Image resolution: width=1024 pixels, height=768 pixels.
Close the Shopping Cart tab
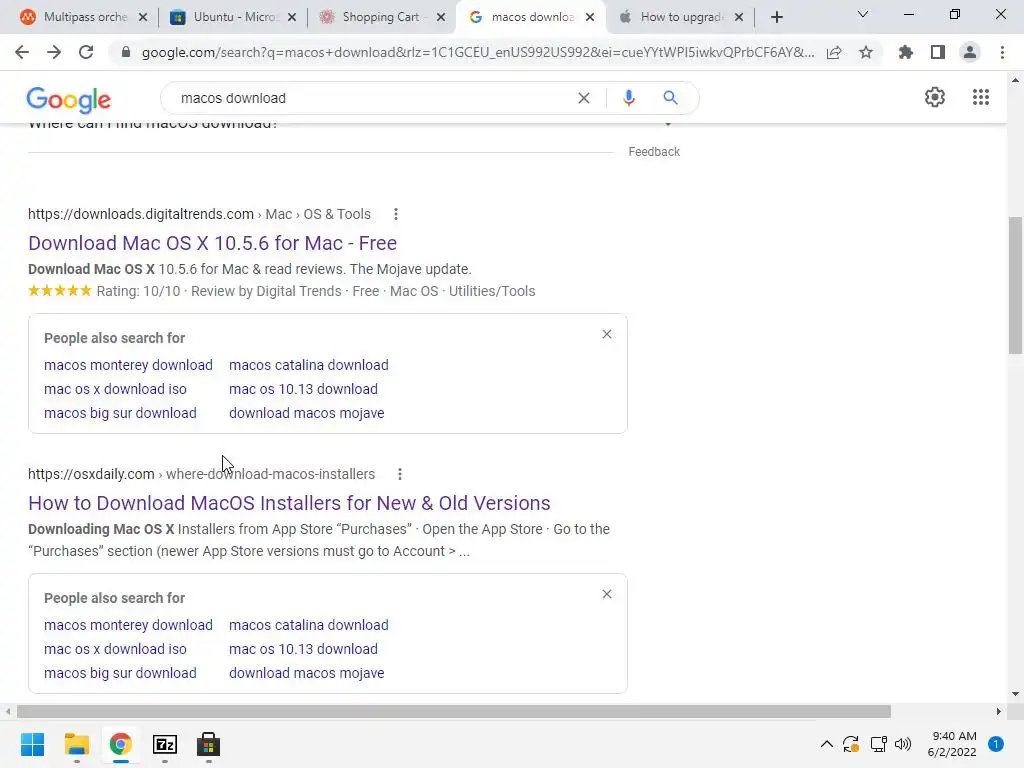coord(441,17)
